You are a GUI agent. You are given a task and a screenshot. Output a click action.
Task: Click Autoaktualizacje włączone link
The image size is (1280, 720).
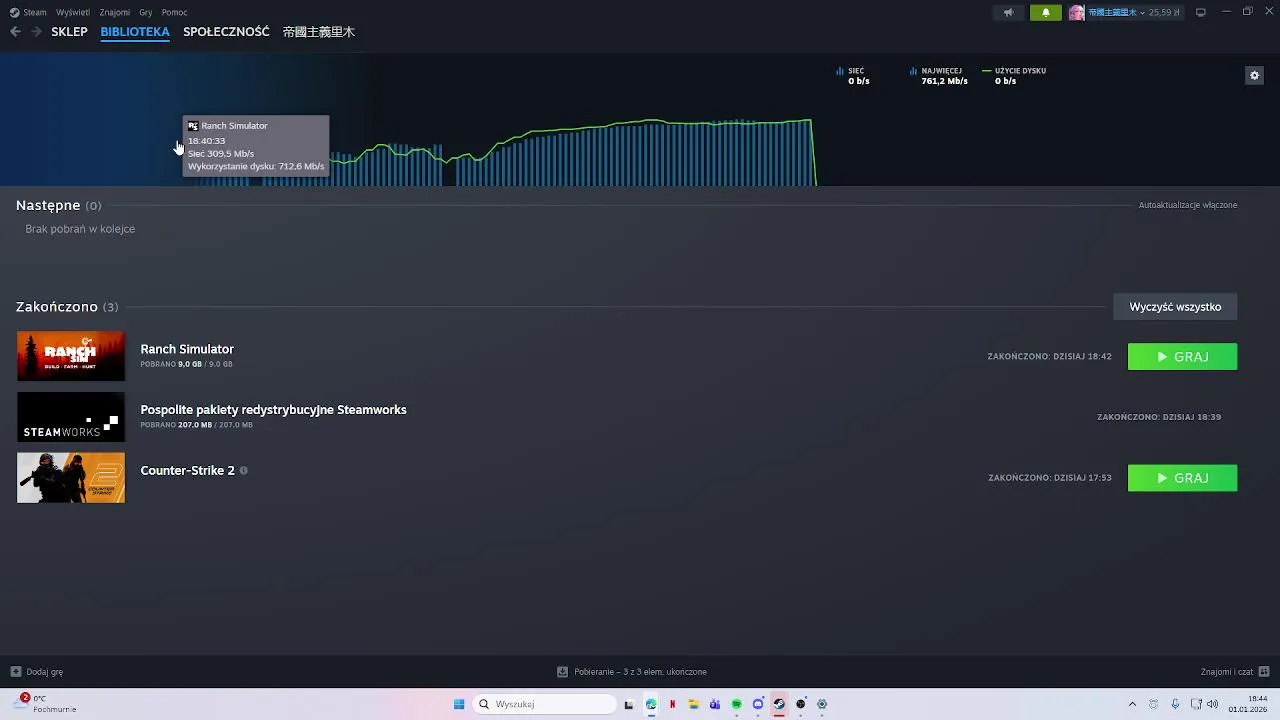[1188, 205]
